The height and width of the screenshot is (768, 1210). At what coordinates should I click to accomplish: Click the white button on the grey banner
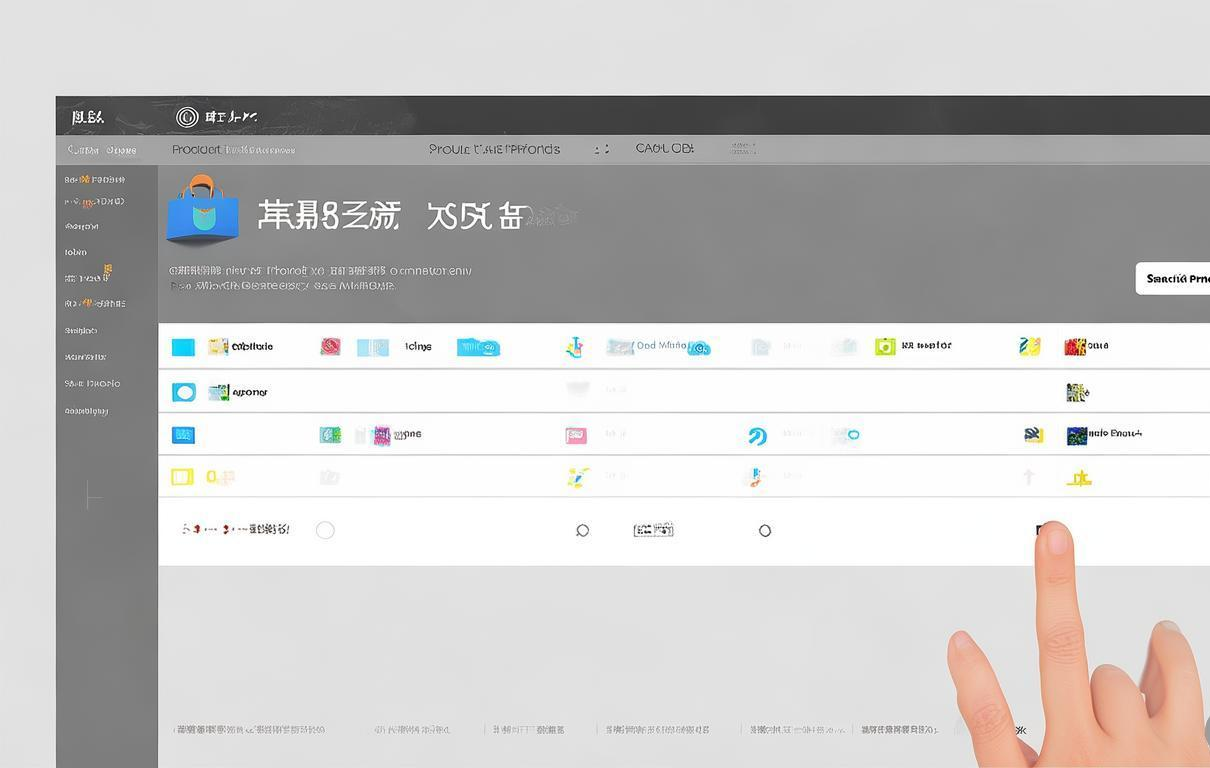[1173, 279]
